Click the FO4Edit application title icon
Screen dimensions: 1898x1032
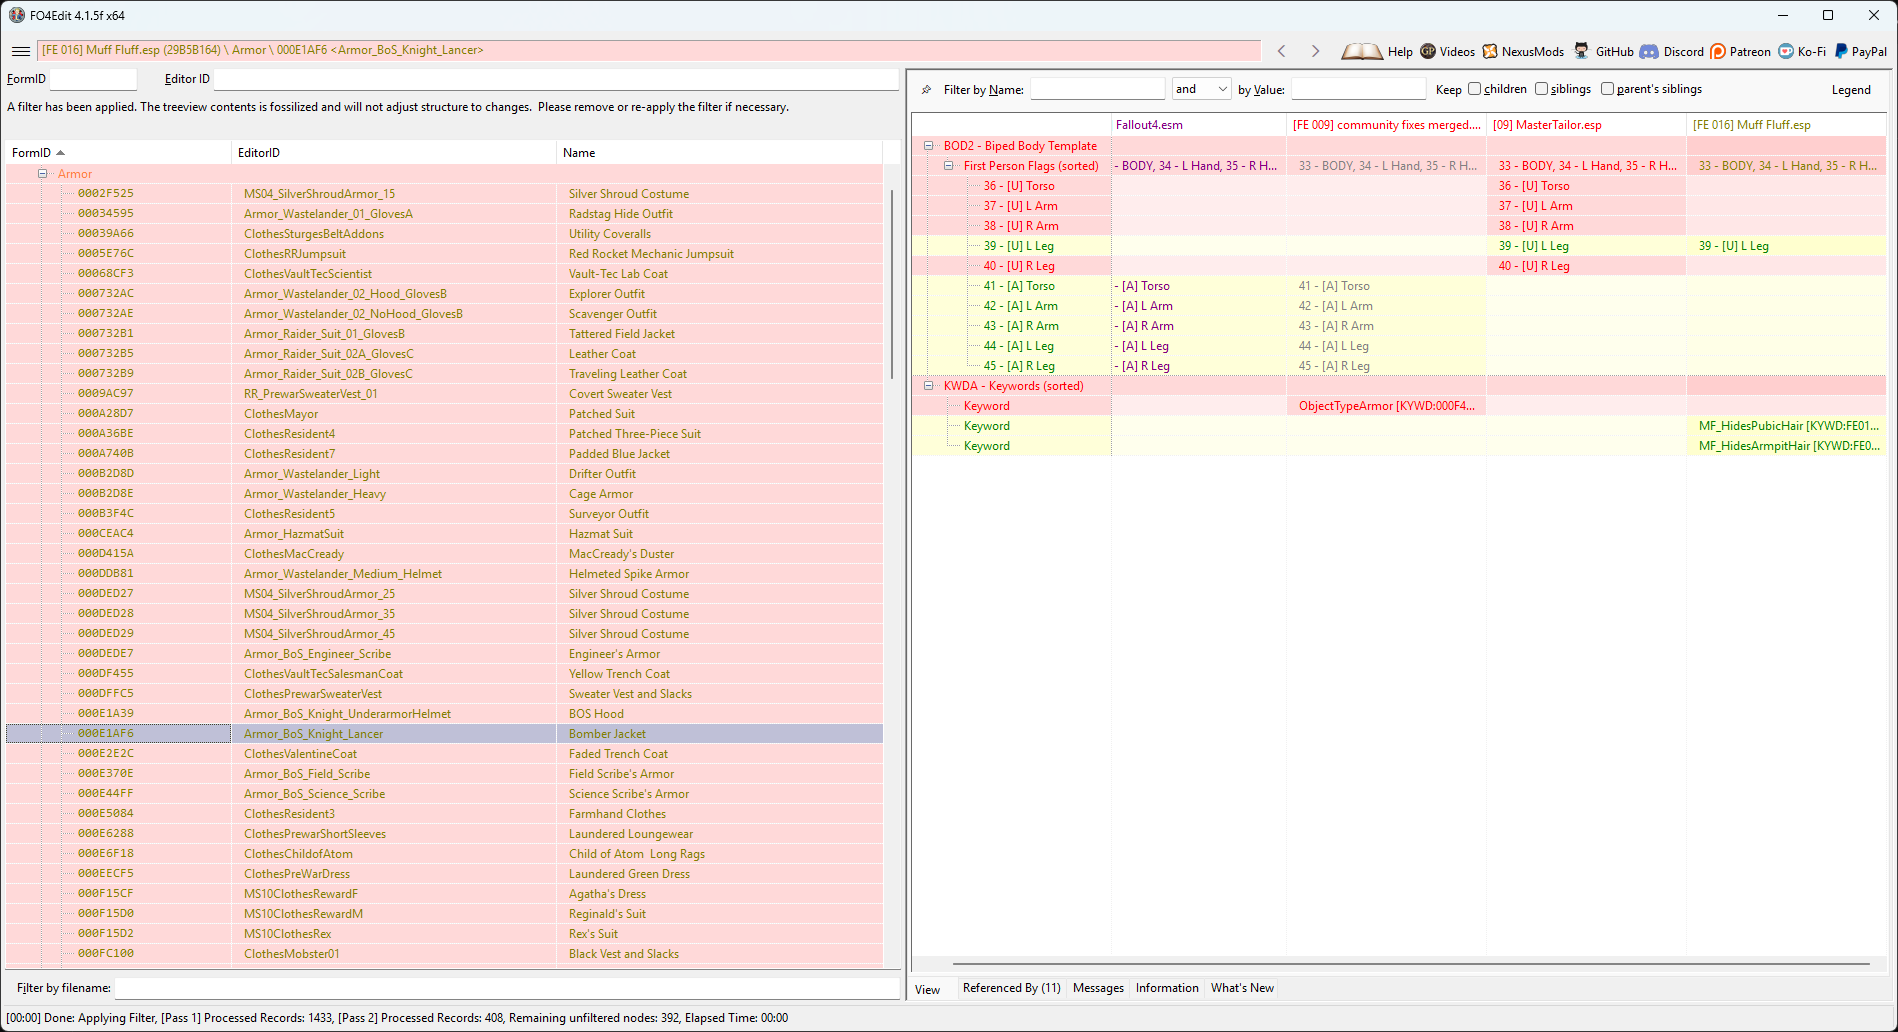pyautogui.click(x=16, y=15)
